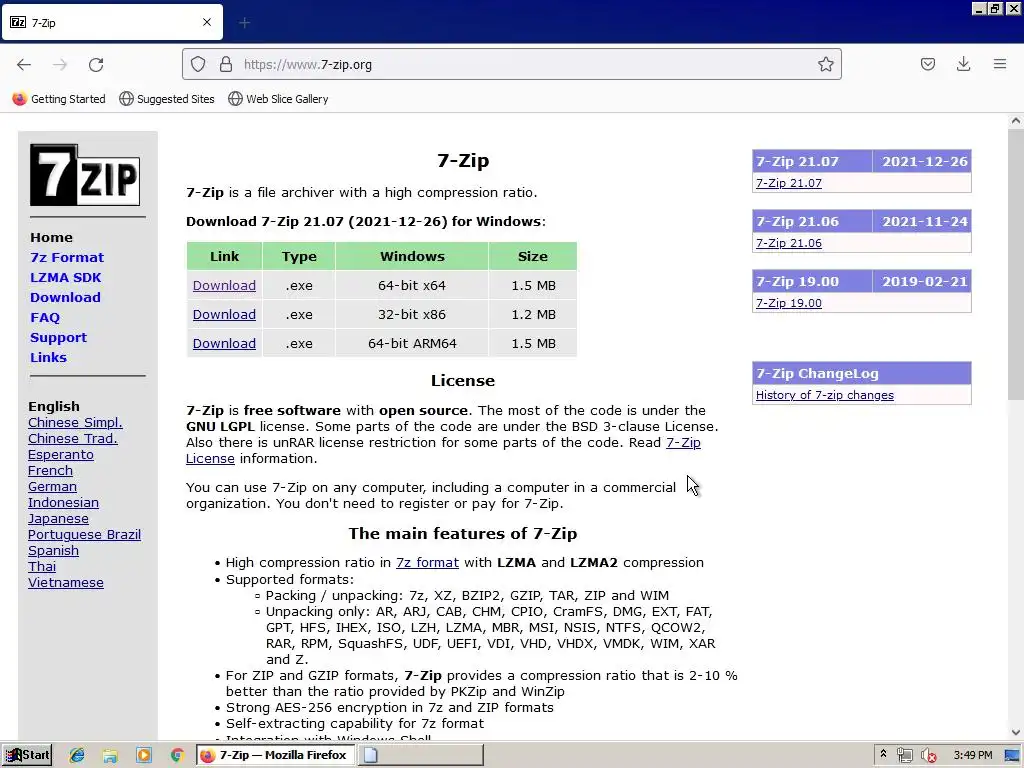The image size is (1024, 768).
Task: Click the muted volume tray icon
Action: tap(929, 755)
